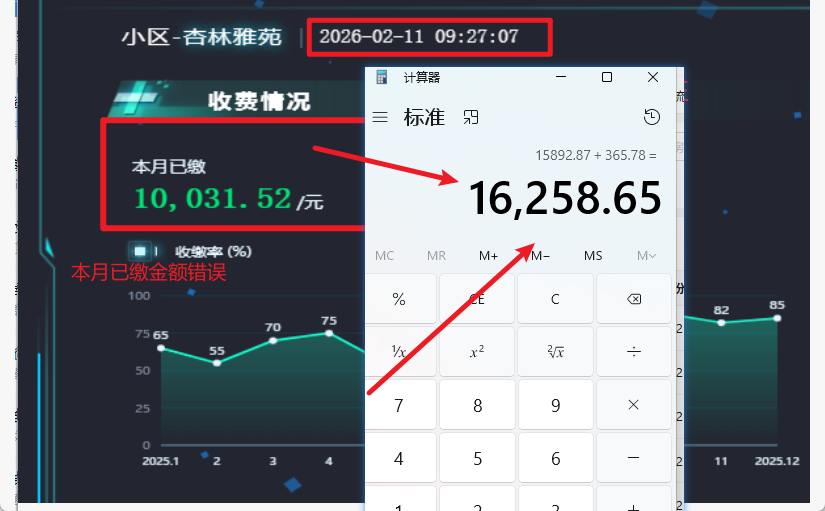Click the division operator key
Viewport: 825px width, 511px height.
pyautogui.click(x=633, y=351)
